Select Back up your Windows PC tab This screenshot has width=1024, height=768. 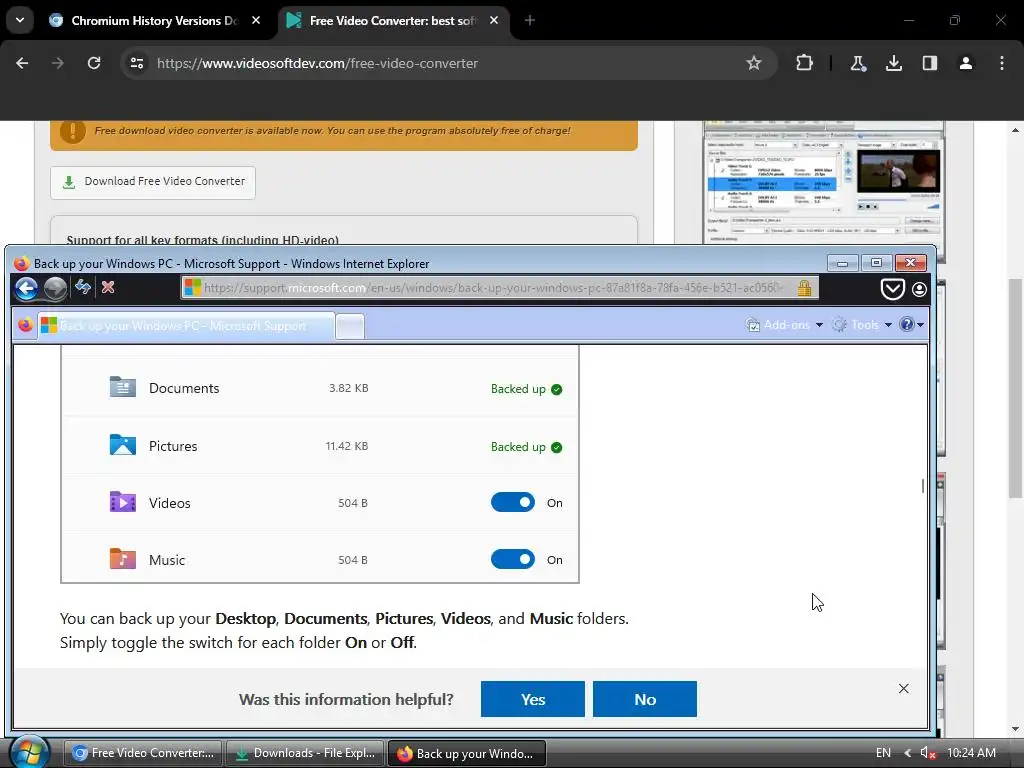(x=187, y=325)
